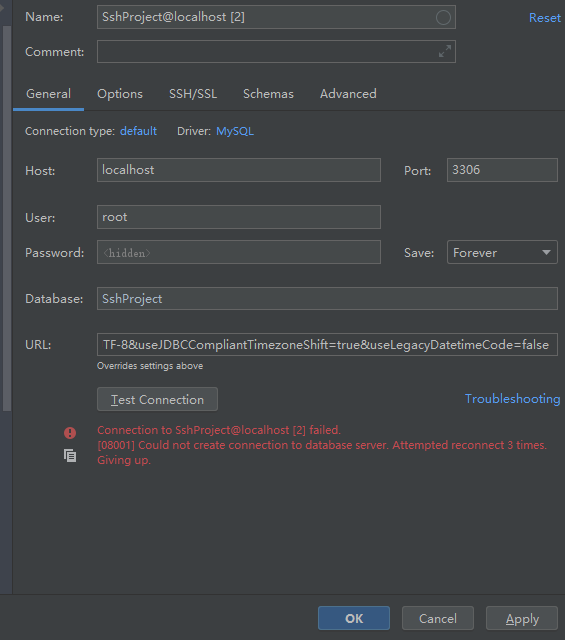Open the Troubleshooting link
565x640 pixels.
[x=512, y=399]
